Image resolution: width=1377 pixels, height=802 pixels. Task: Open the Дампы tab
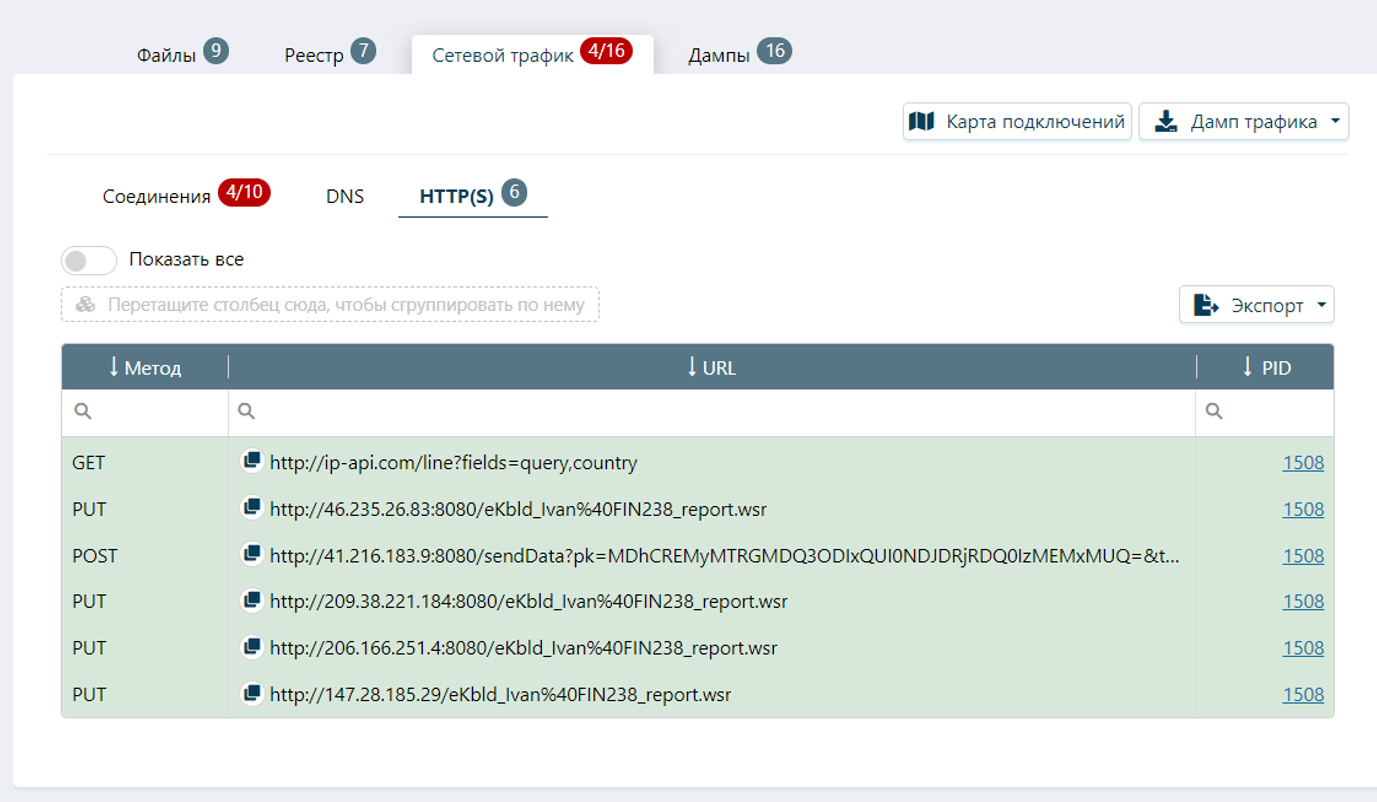[719, 55]
